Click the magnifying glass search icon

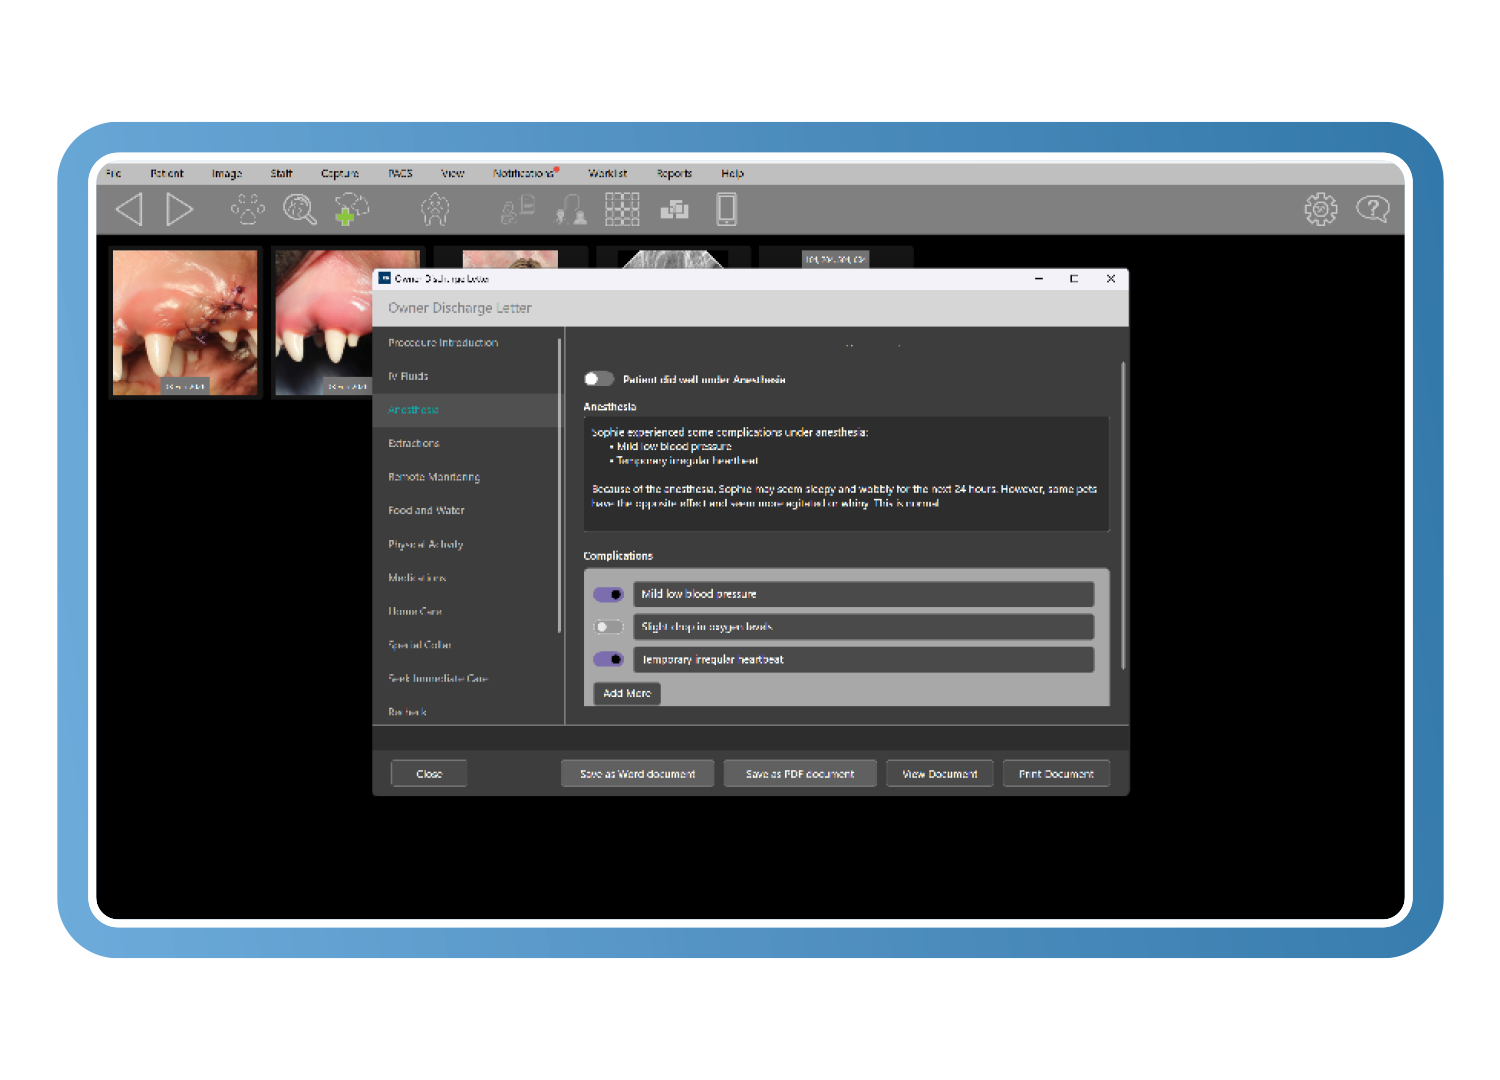point(299,210)
